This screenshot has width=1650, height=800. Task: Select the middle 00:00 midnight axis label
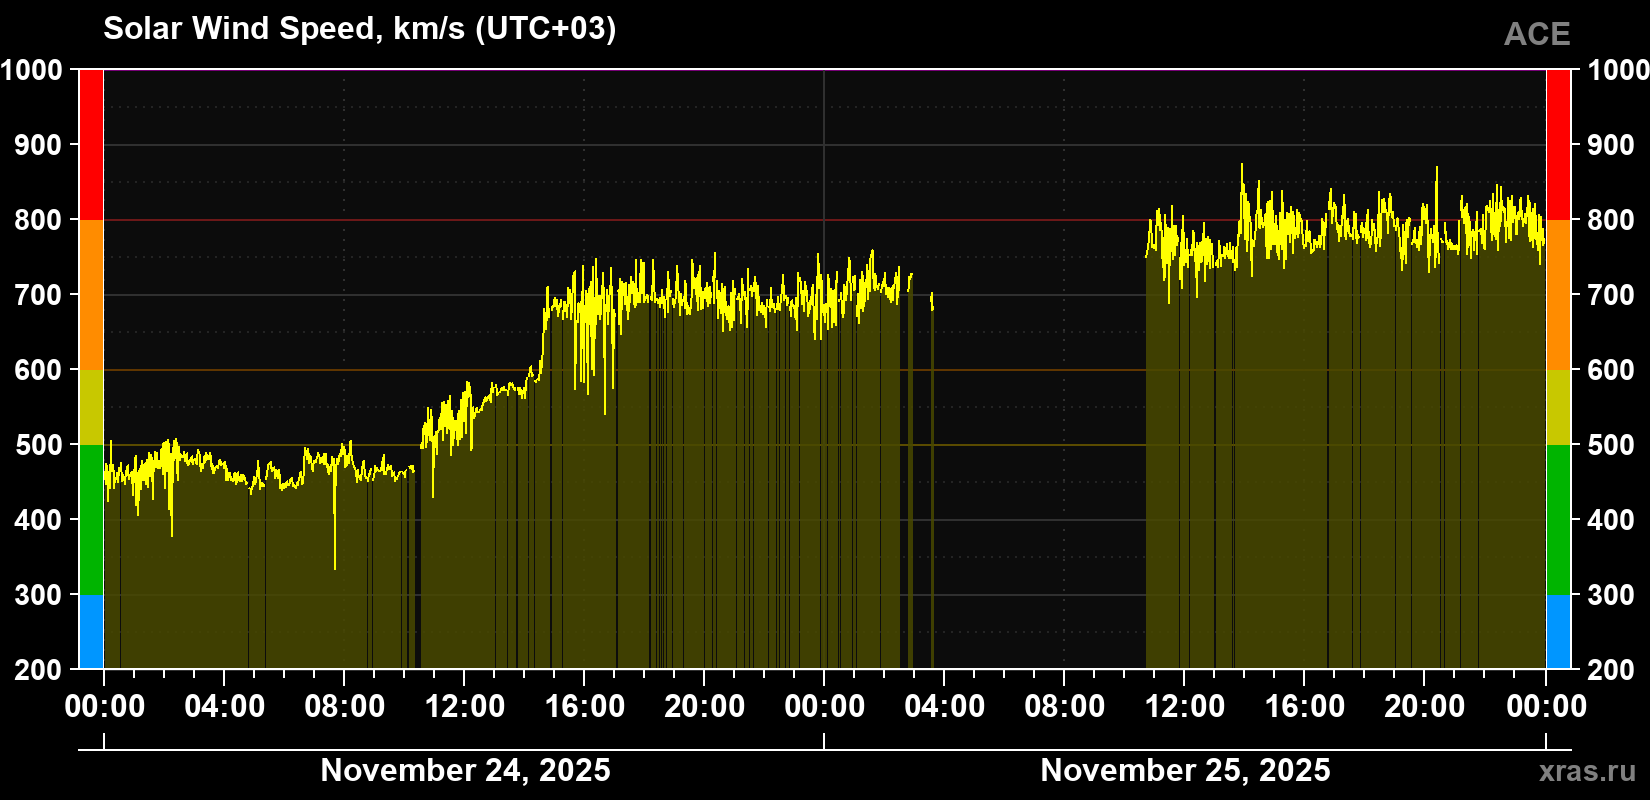tap(824, 706)
